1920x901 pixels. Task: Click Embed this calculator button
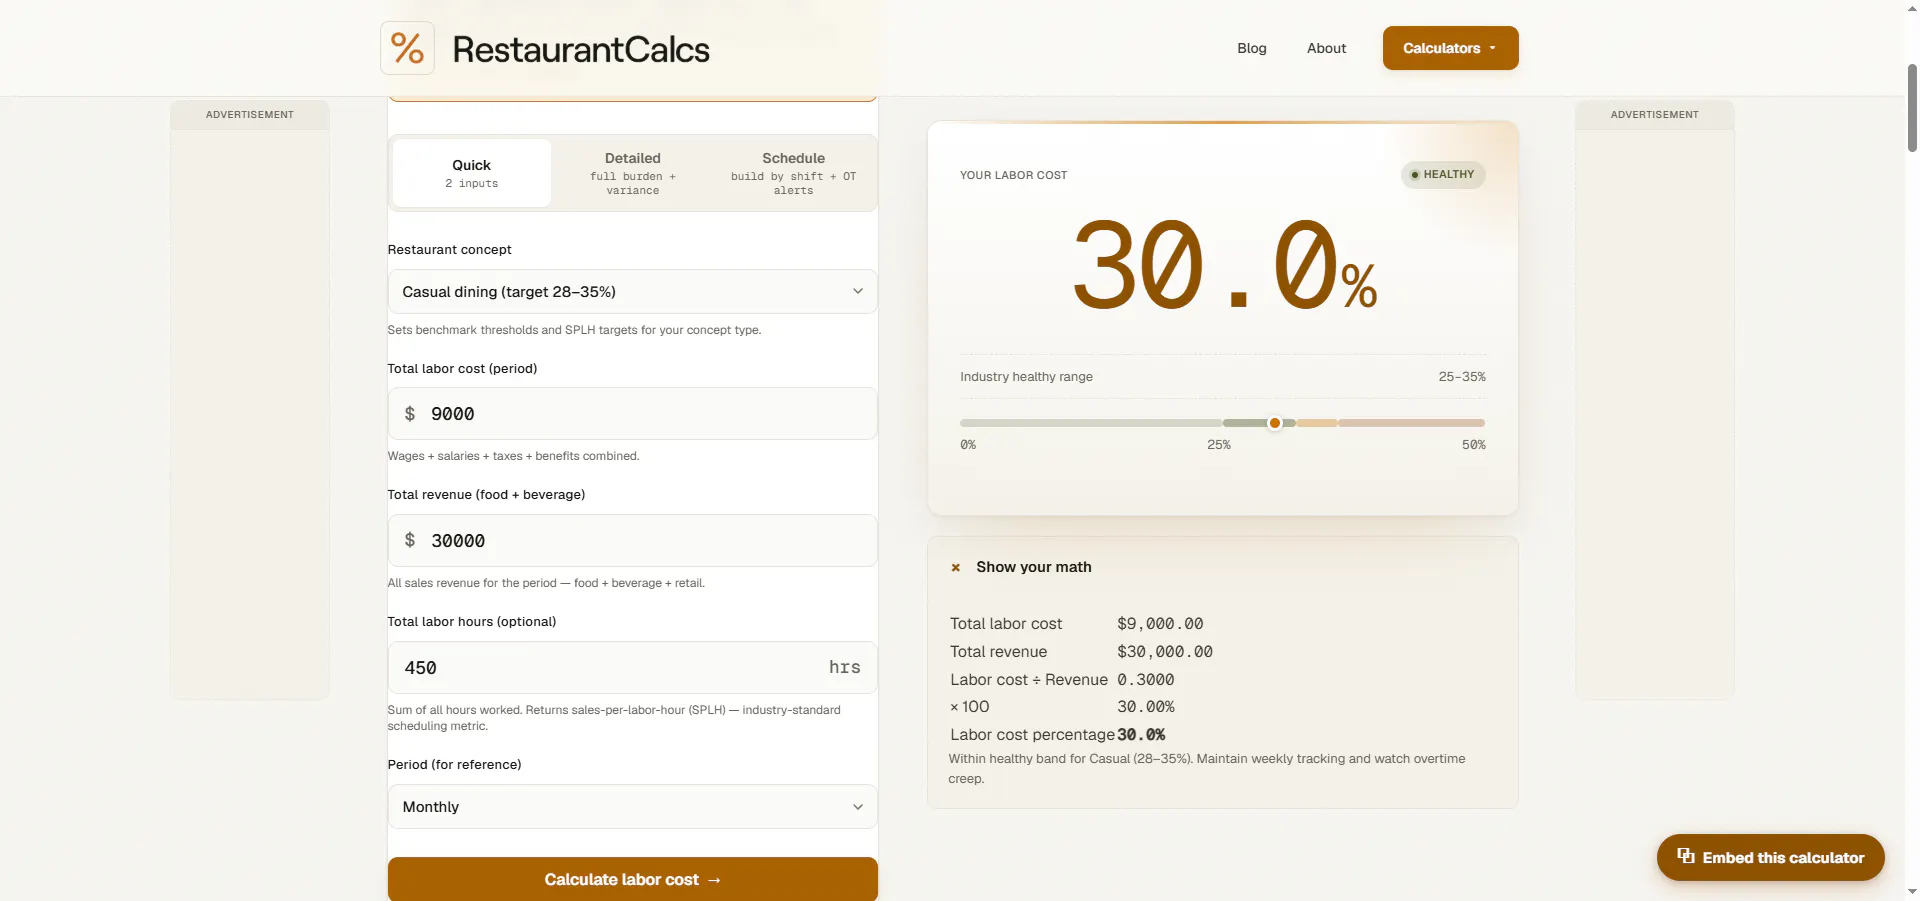[x=1770, y=857]
